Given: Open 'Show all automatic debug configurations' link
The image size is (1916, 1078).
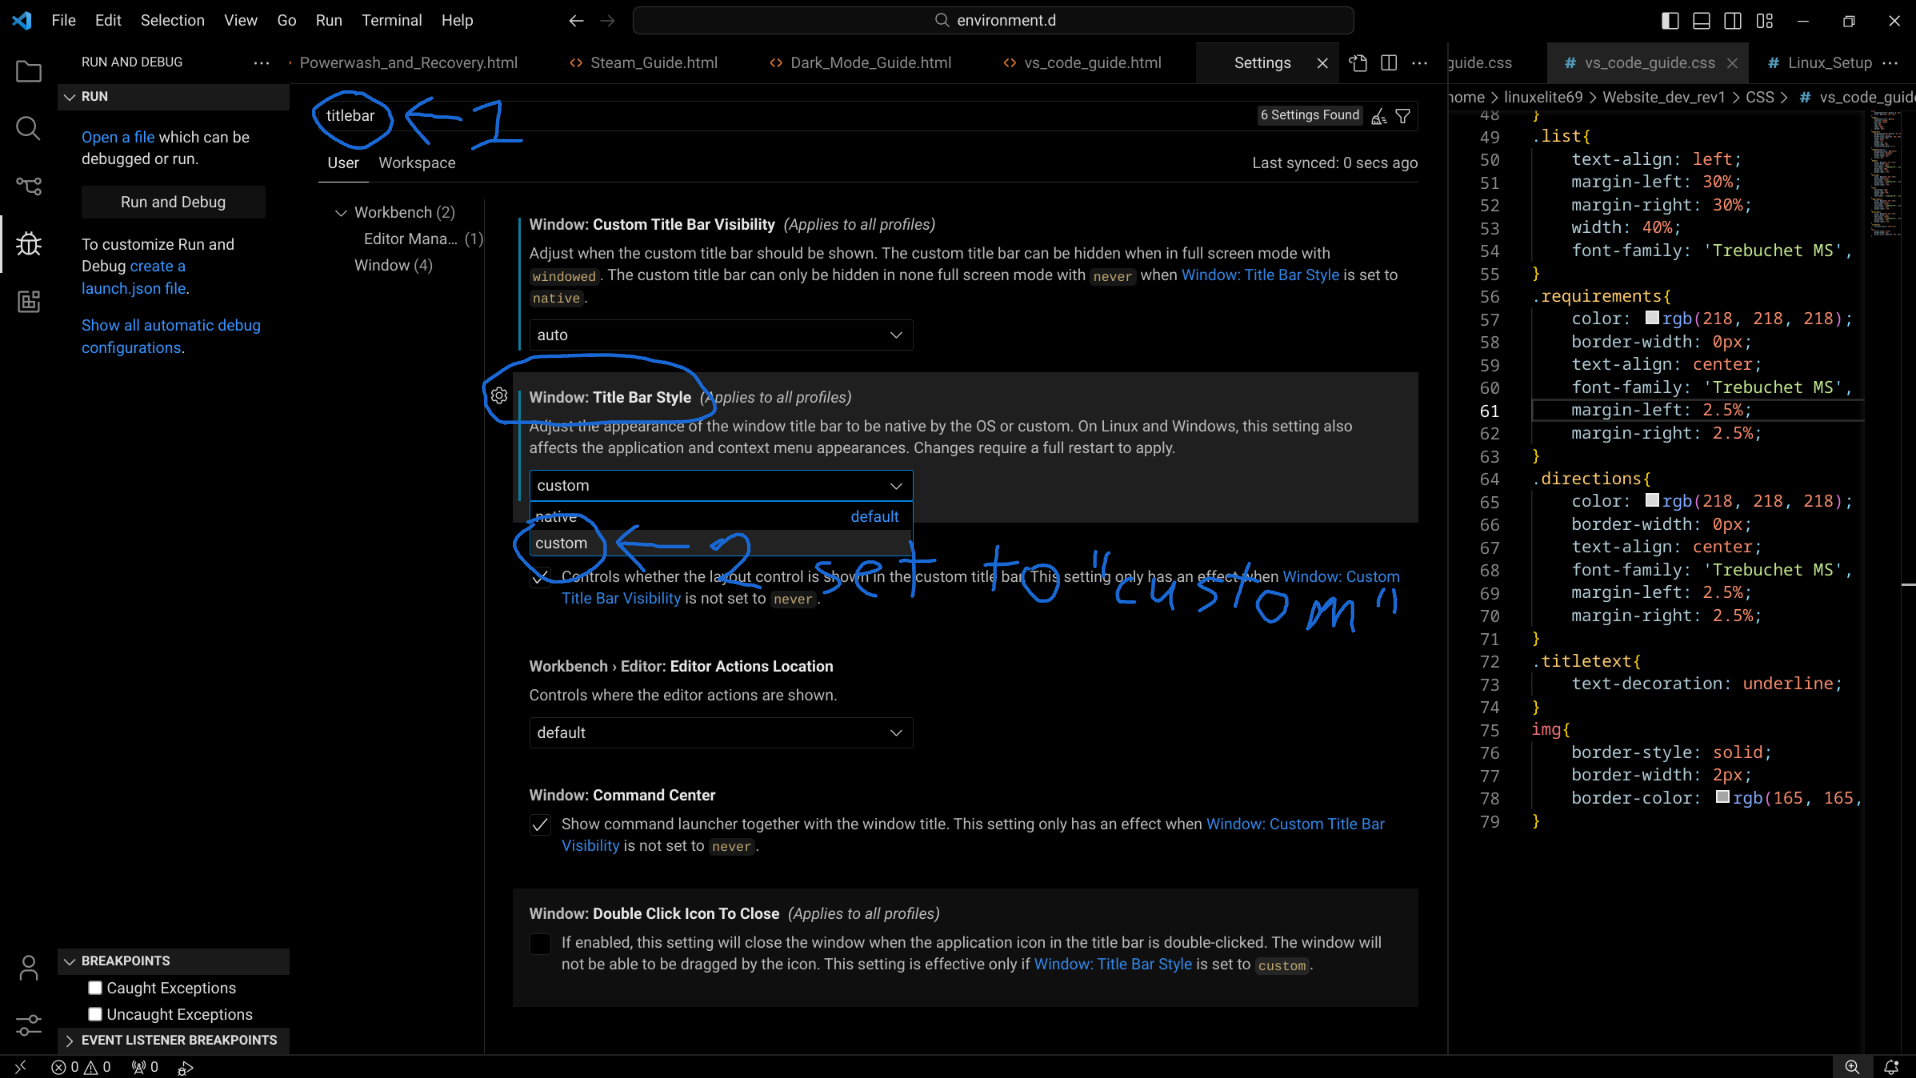Looking at the screenshot, I should [x=171, y=337].
